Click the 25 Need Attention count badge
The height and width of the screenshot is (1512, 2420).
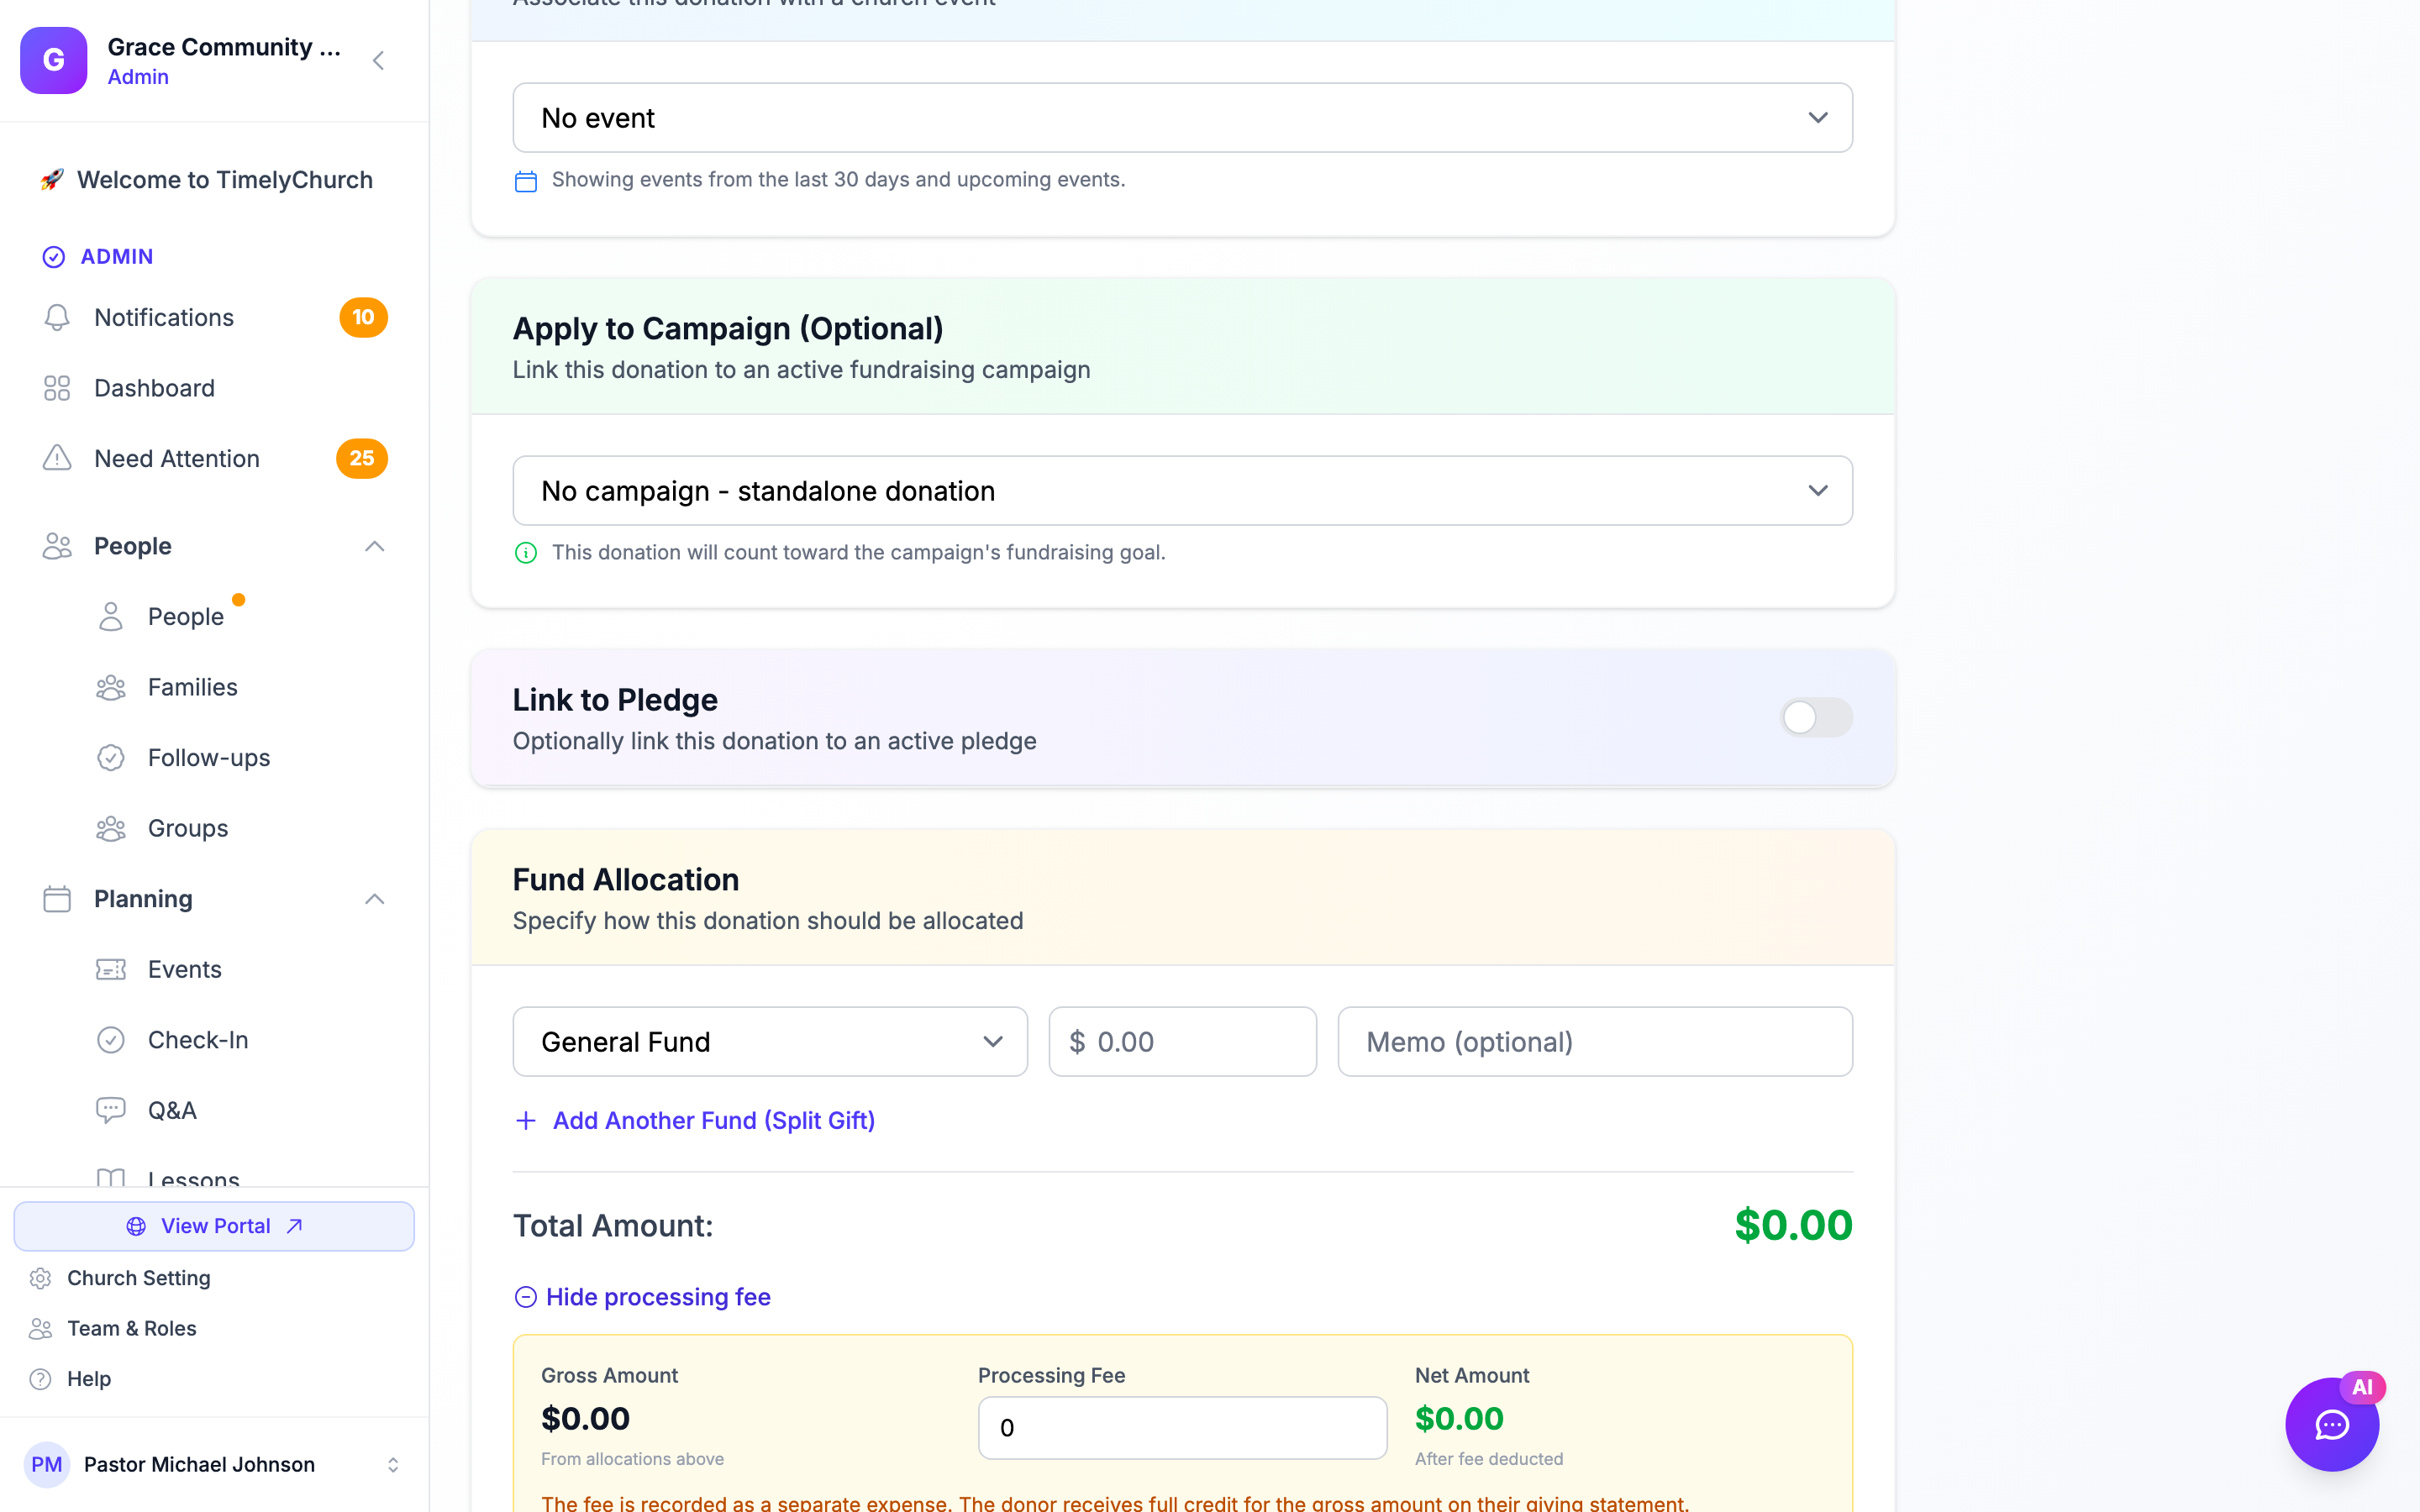(362, 458)
